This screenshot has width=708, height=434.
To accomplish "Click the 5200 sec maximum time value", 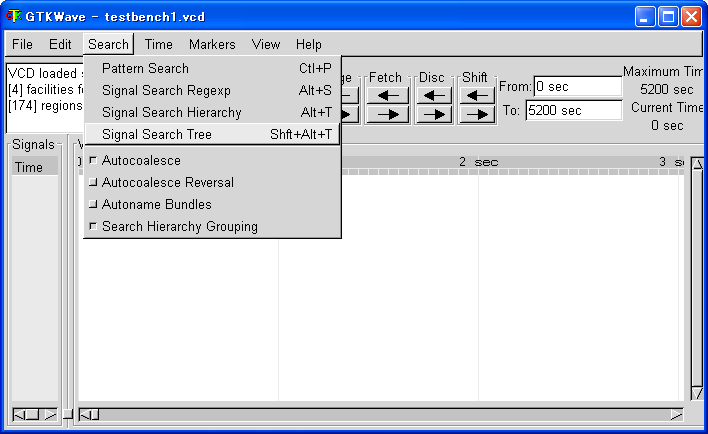I will click(666, 89).
